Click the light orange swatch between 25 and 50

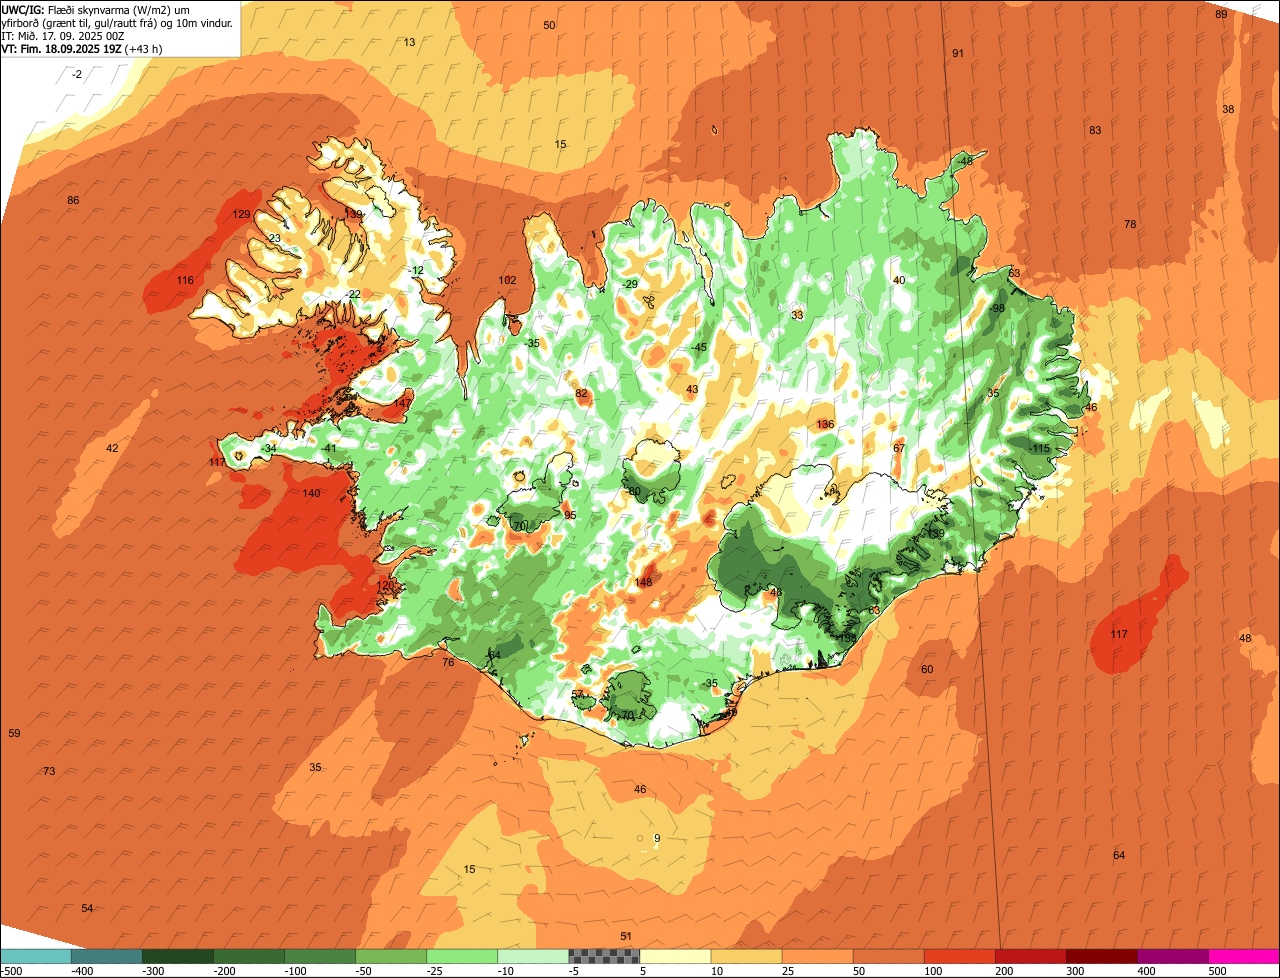pyautogui.click(x=818, y=956)
